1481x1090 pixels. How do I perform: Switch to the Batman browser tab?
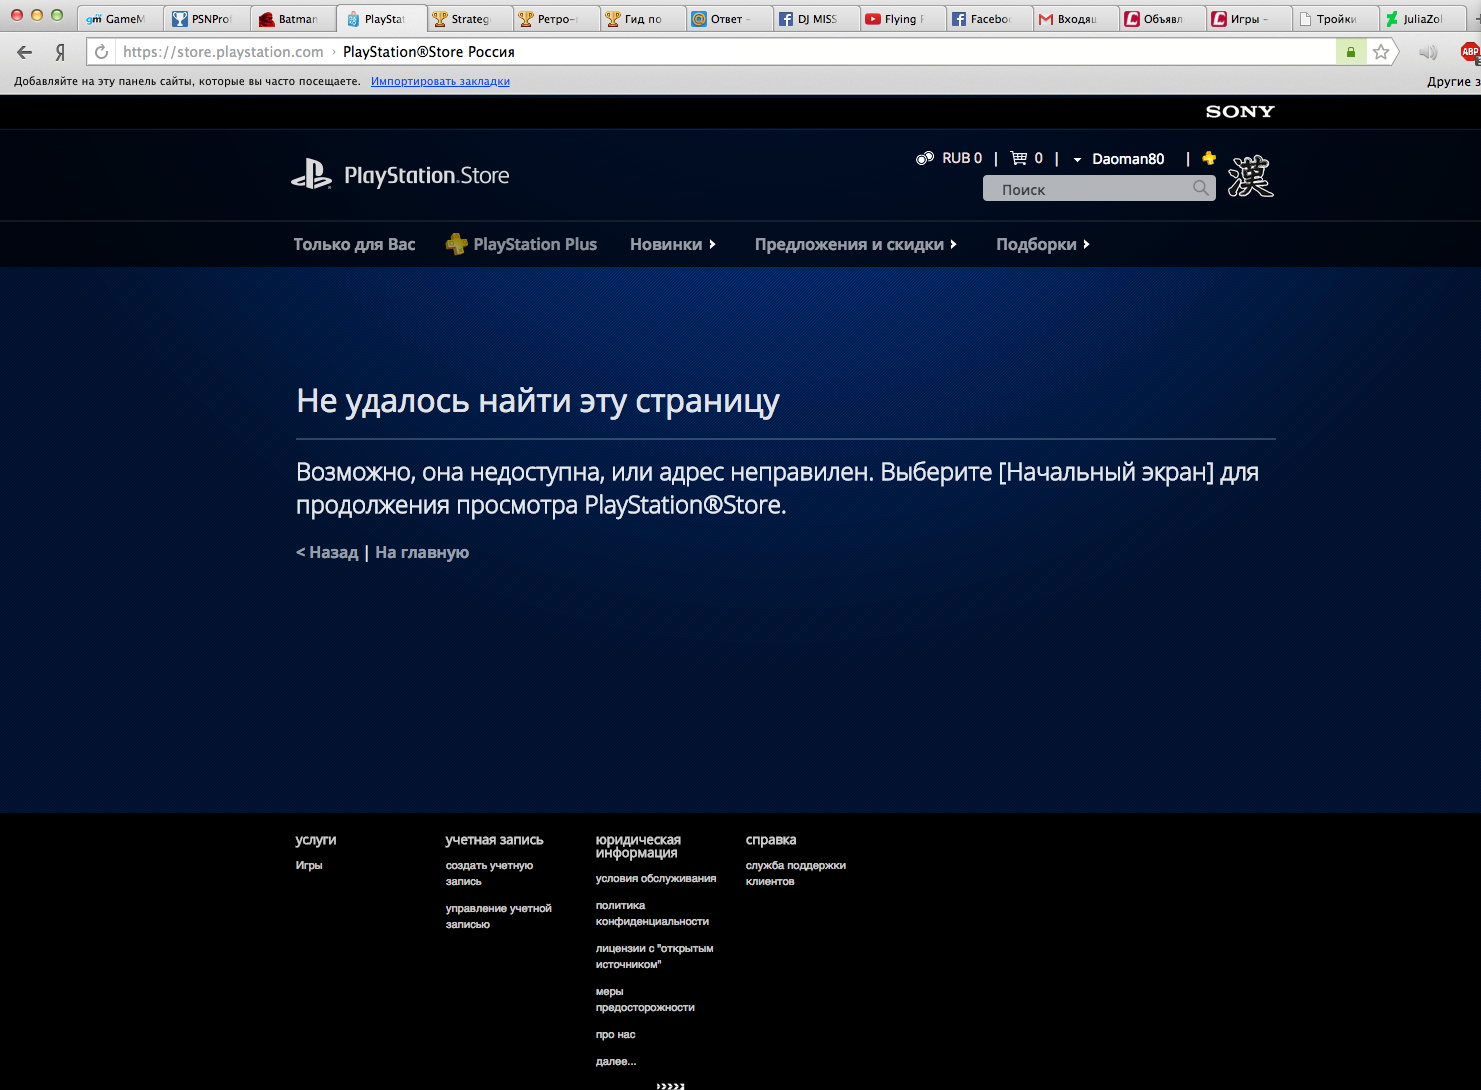coord(291,19)
